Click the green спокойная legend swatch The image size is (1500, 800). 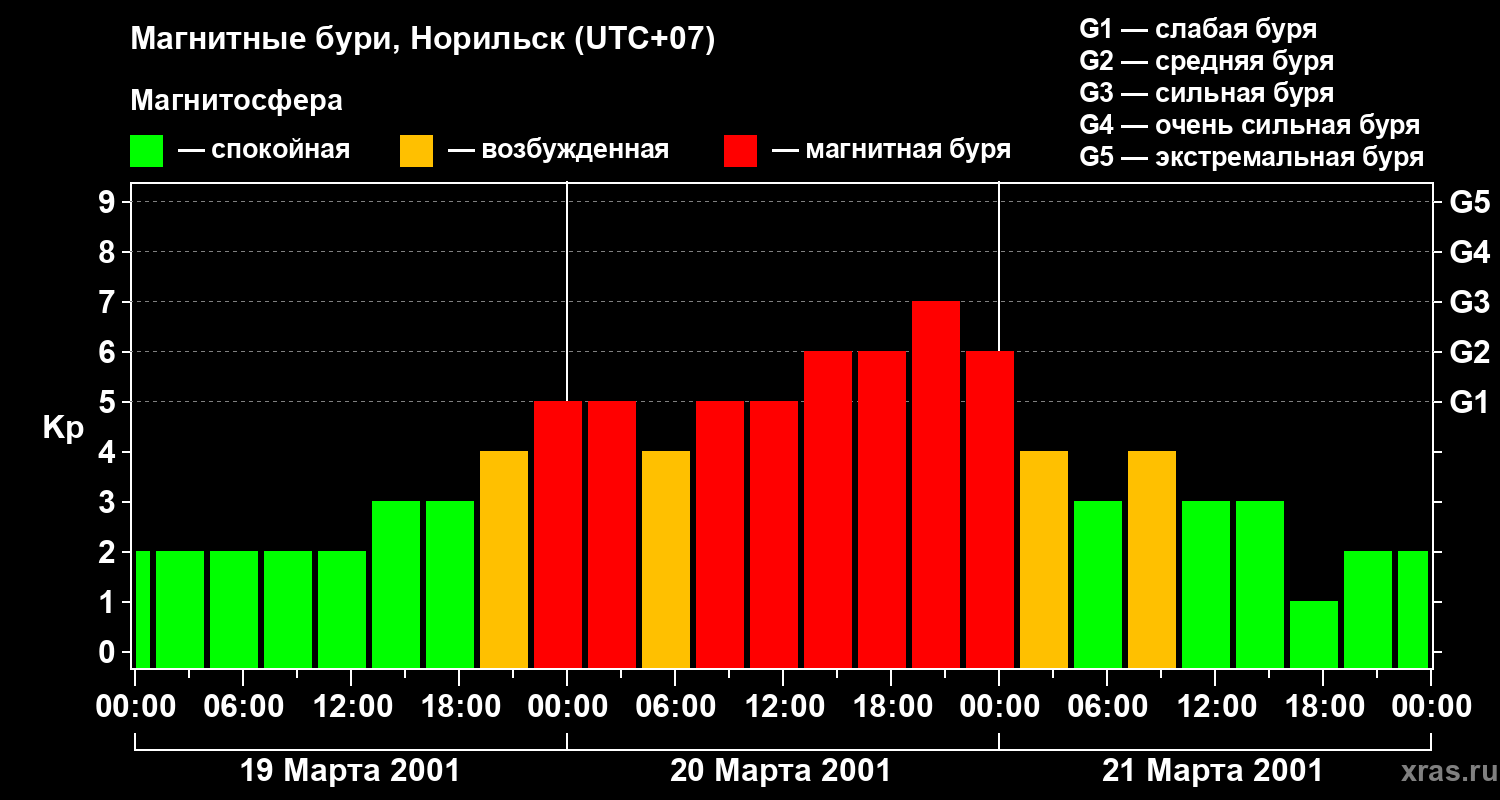click(x=146, y=151)
